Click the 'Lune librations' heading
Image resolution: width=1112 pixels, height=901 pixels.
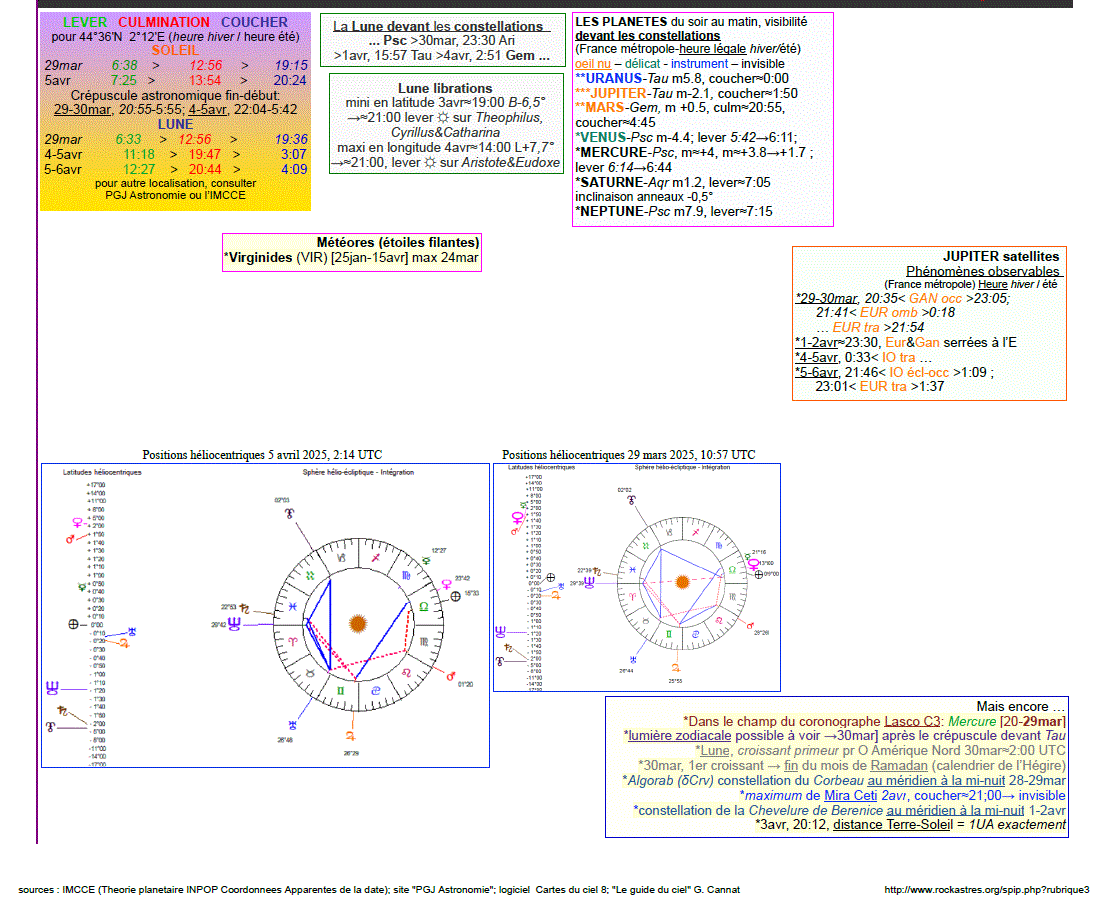pos(445,88)
